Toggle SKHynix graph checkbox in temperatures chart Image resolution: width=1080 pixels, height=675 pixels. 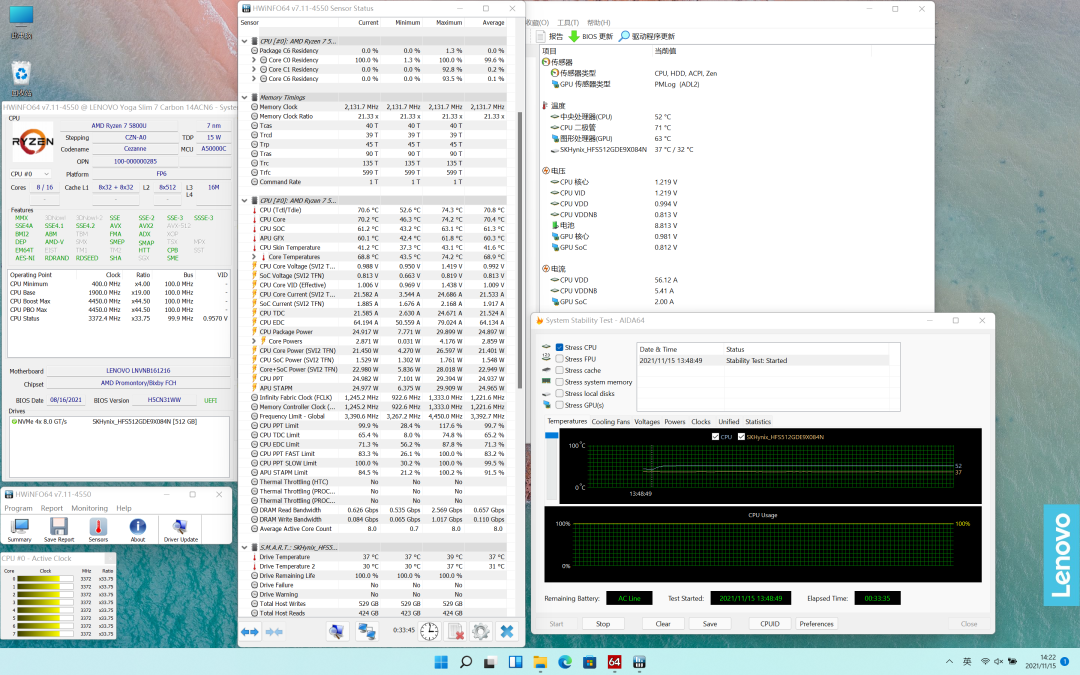[x=741, y=437]
